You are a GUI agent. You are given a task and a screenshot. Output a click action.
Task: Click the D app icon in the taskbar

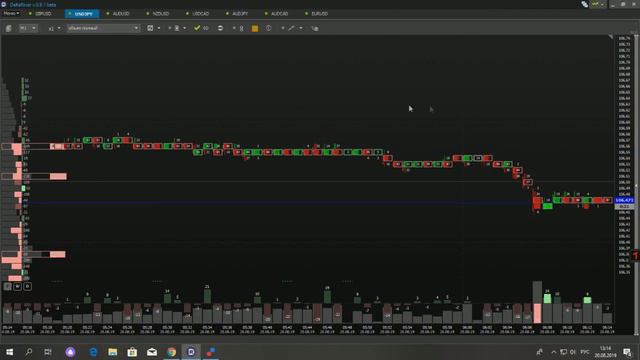click(191, 352)
